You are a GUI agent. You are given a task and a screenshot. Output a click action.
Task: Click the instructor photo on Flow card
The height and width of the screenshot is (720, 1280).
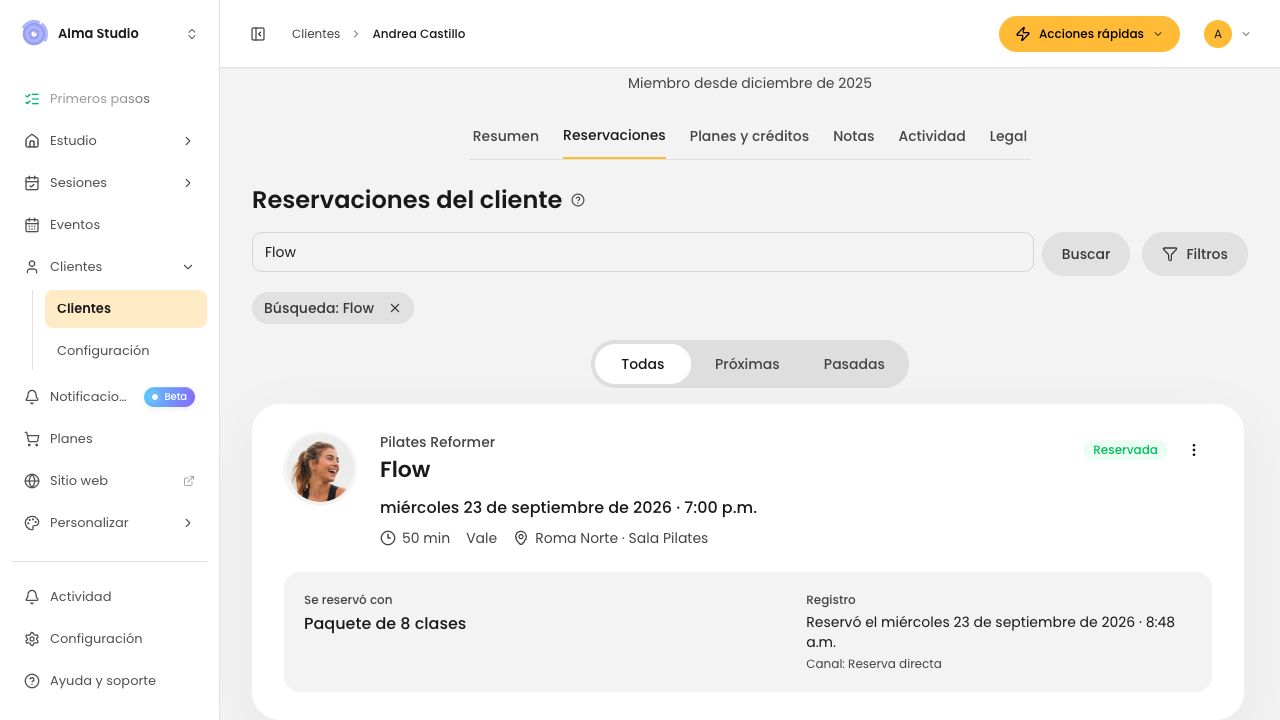[x=320, y=468]
